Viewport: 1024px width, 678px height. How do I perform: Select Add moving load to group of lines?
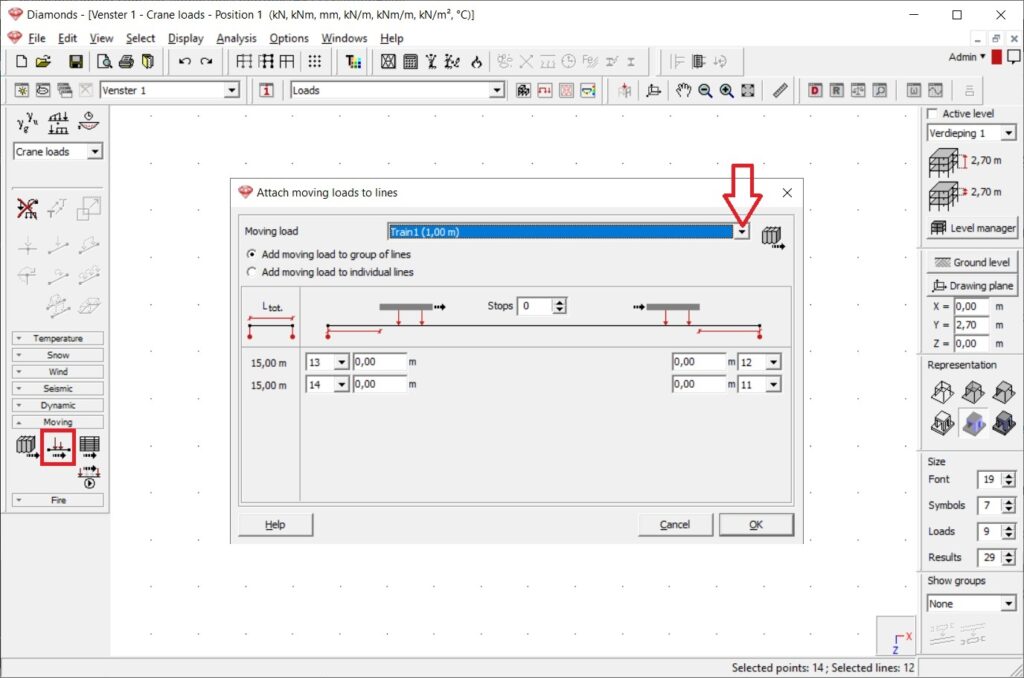[x=329, y=254]
